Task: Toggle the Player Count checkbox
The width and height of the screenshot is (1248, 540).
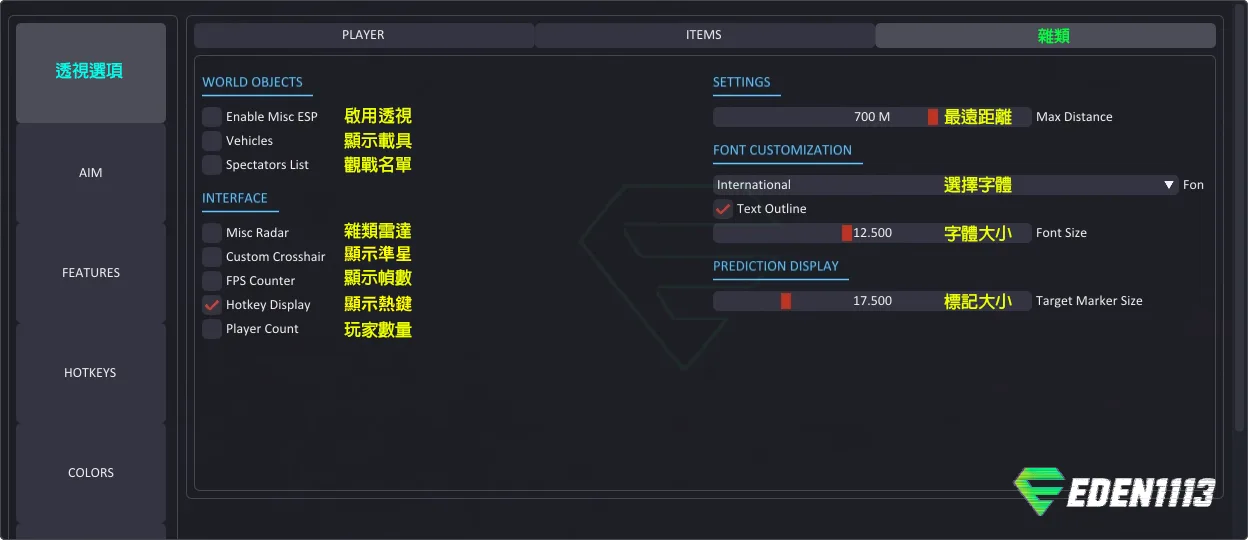Action: (212, 329)
